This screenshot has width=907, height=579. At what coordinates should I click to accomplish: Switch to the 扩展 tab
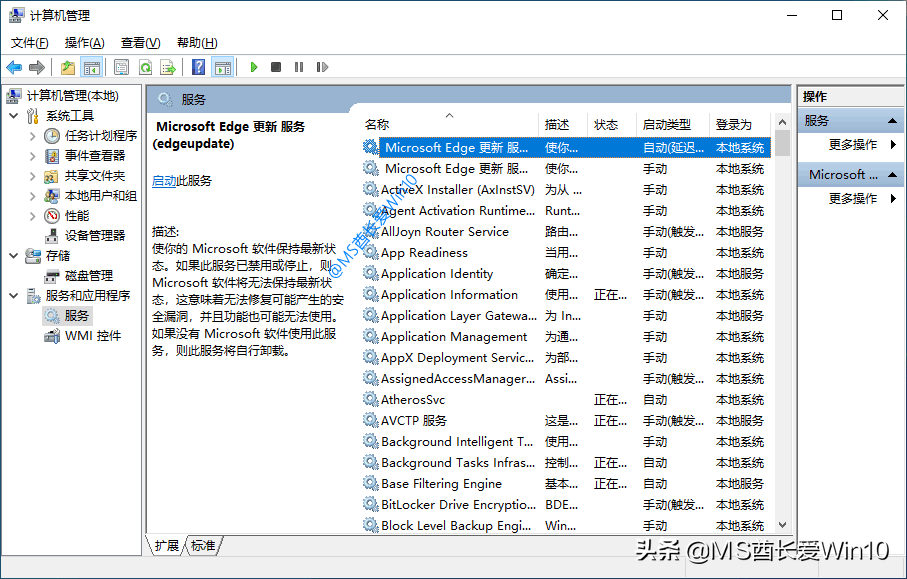point(167,545)
